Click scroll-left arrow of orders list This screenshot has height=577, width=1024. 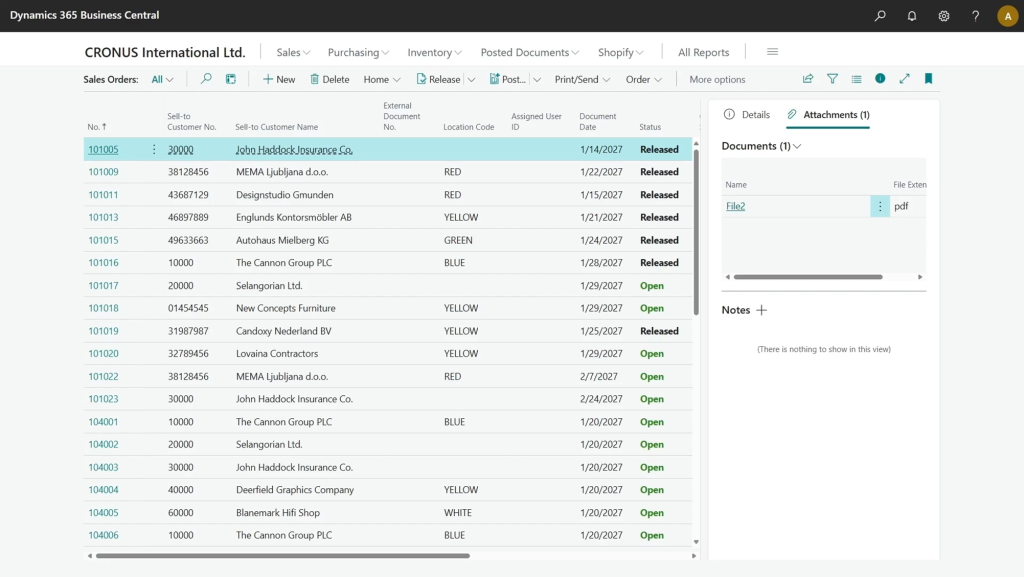coord(90,556)
